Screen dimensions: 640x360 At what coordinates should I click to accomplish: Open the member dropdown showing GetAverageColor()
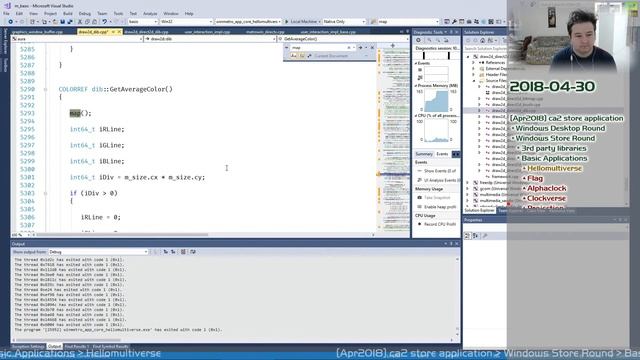343,39
